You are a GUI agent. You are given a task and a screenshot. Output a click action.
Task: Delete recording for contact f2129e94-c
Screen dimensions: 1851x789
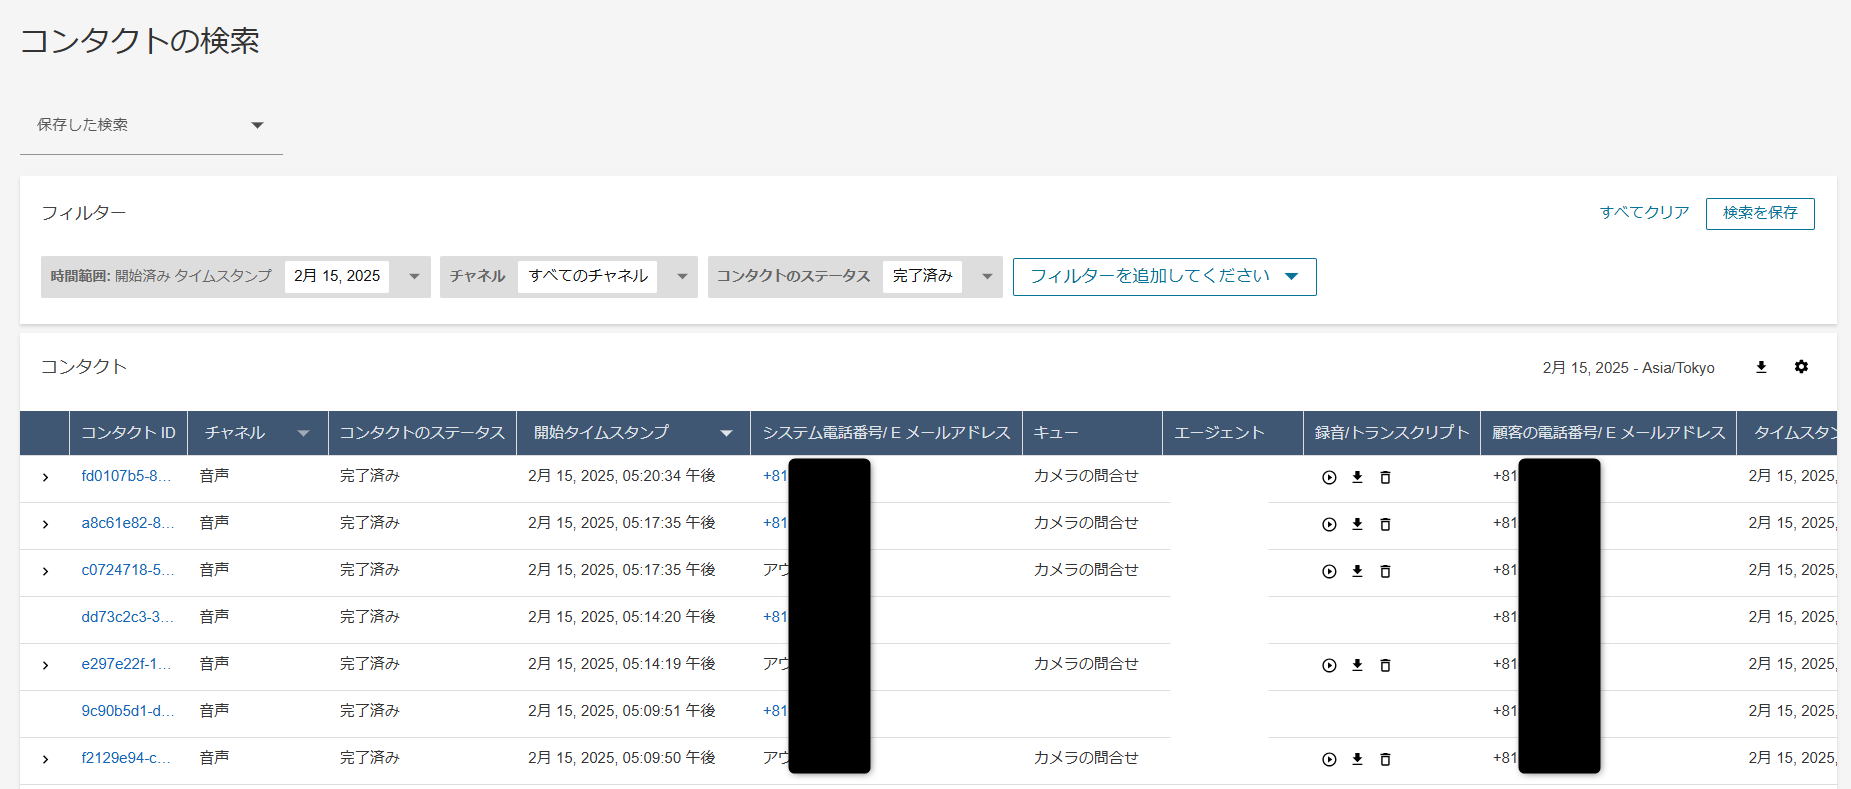click(1385, 760)
